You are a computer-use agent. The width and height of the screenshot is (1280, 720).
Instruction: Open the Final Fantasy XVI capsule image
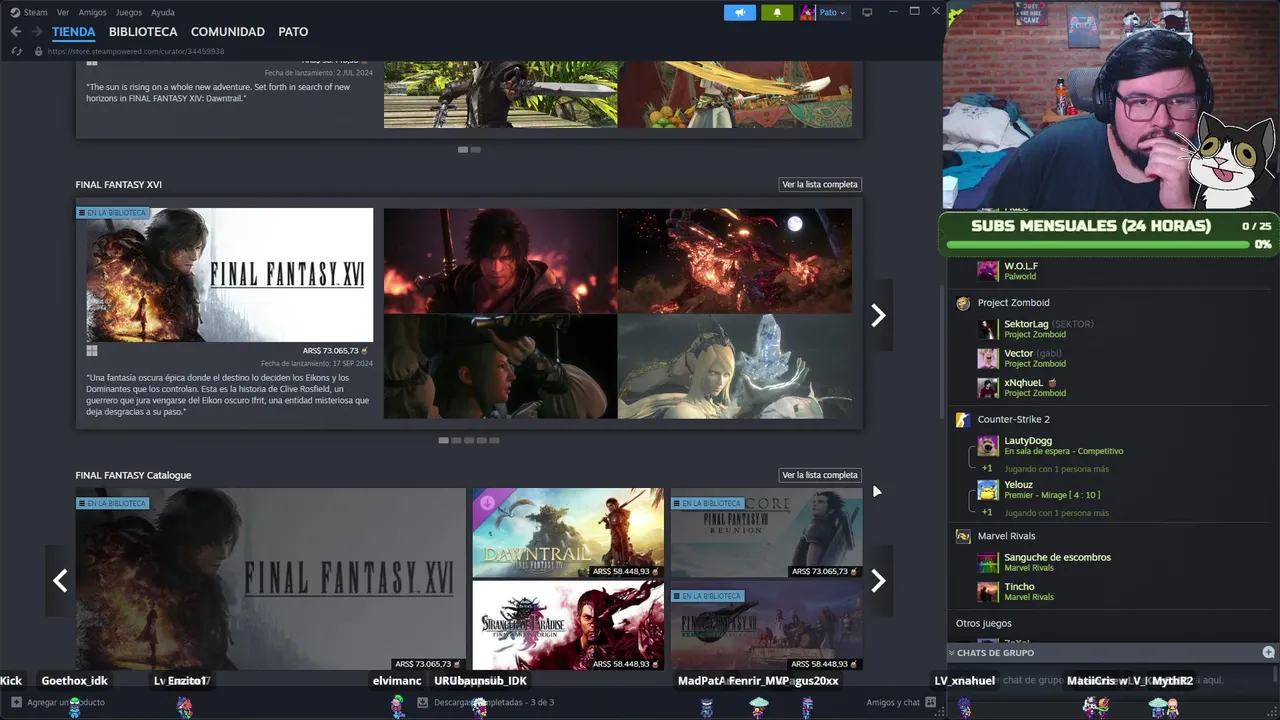click(x=230, y=275)
